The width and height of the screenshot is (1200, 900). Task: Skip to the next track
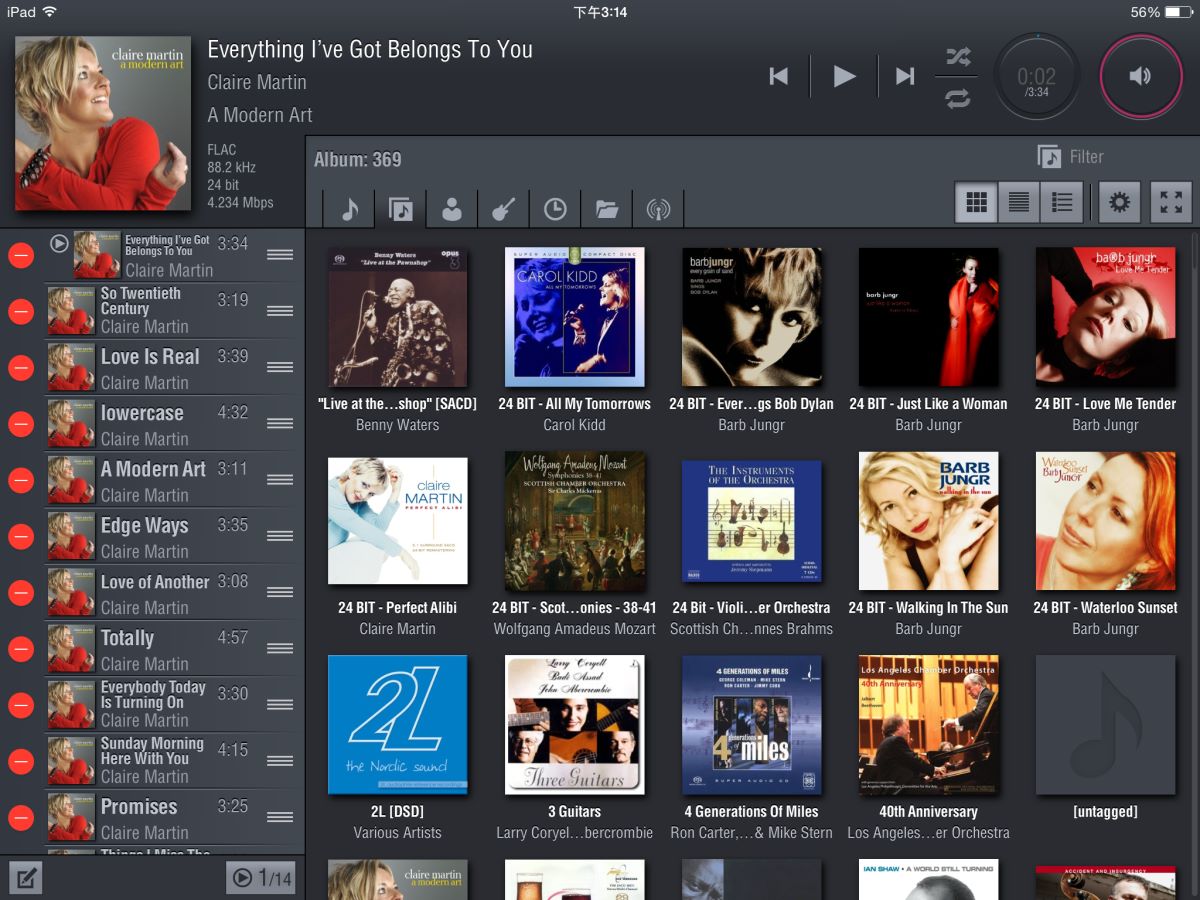[905, 76]
